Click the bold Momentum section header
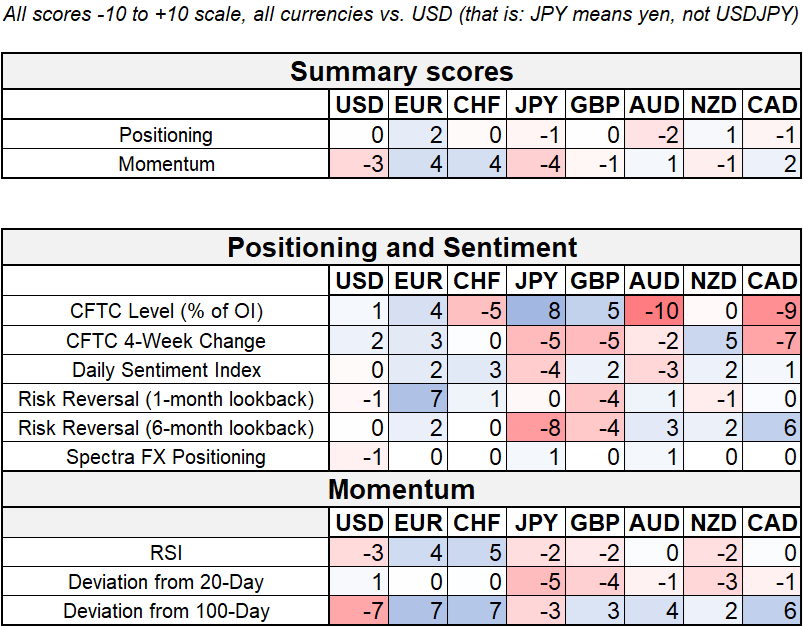Viewport: 803px width, 626px height. 401,490
